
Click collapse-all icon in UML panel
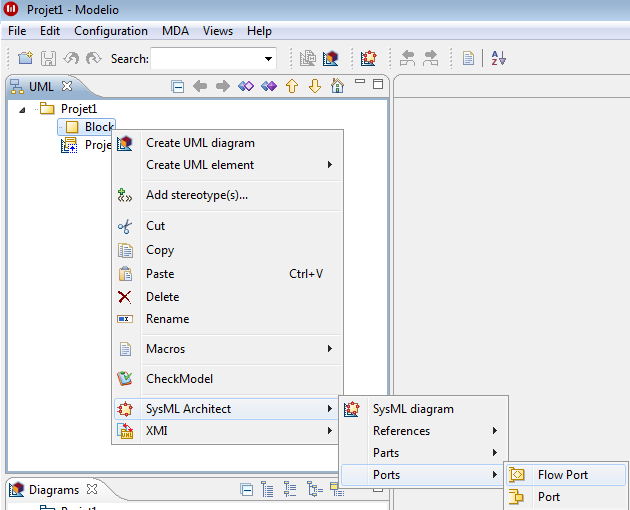click(178, 86)
